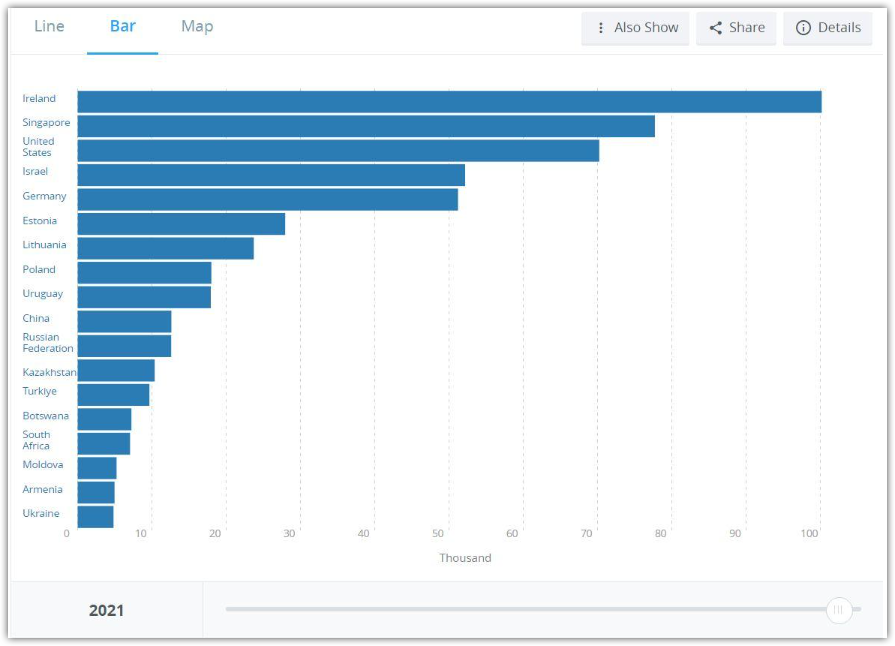Open the Map tab
Screen dimensions: 895x646
197,27
